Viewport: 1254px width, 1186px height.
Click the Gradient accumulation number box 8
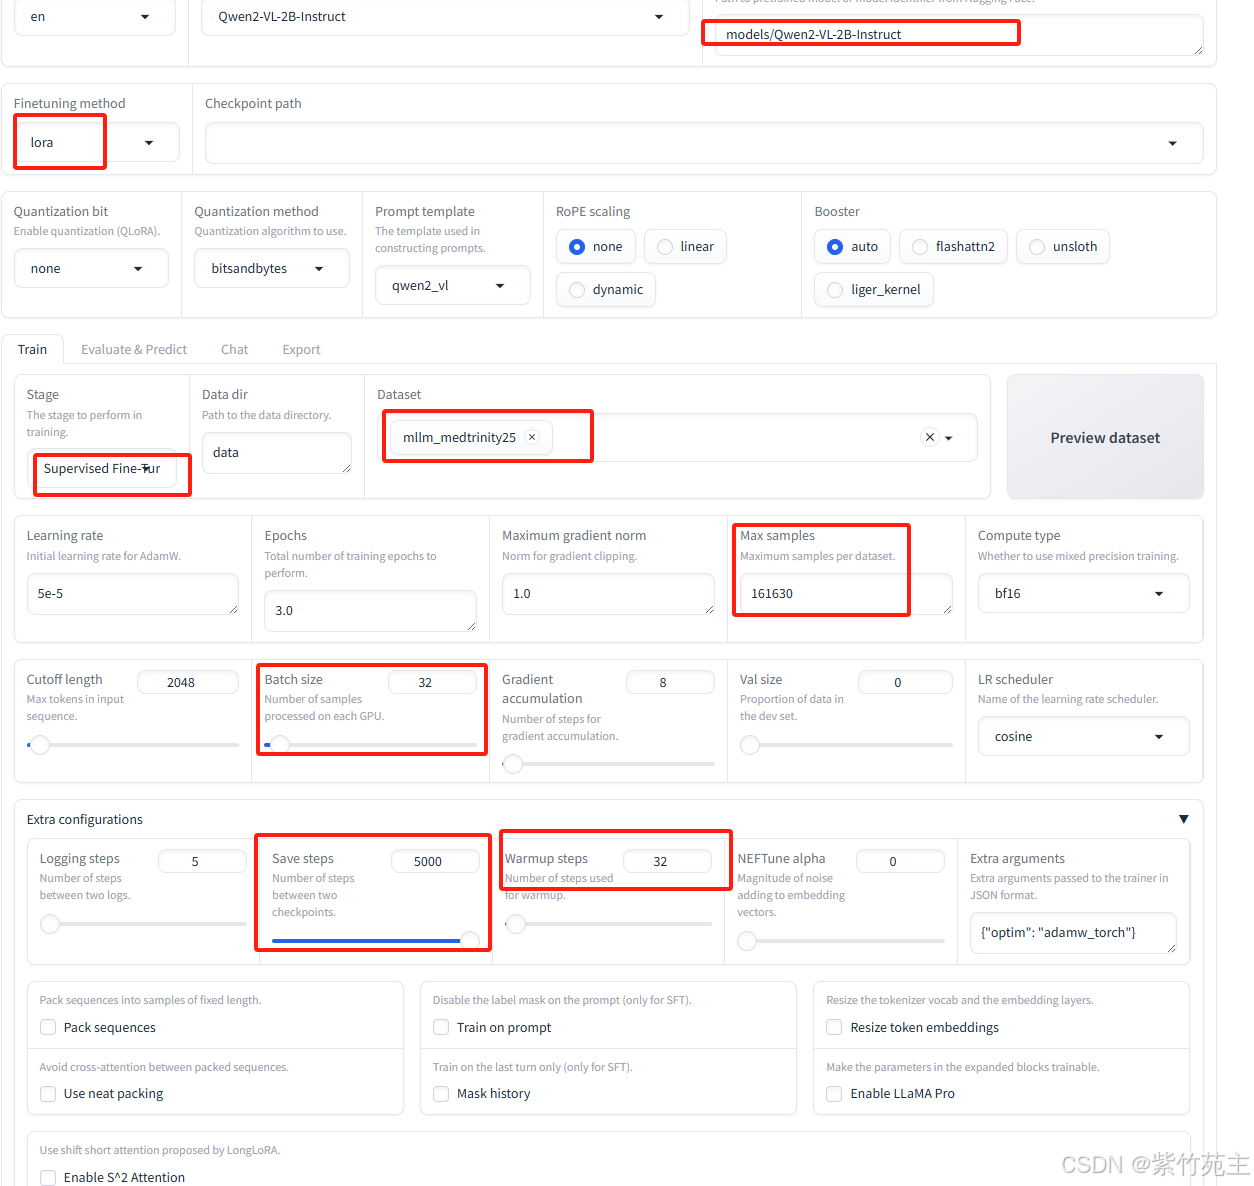click(x=670, y=682)
